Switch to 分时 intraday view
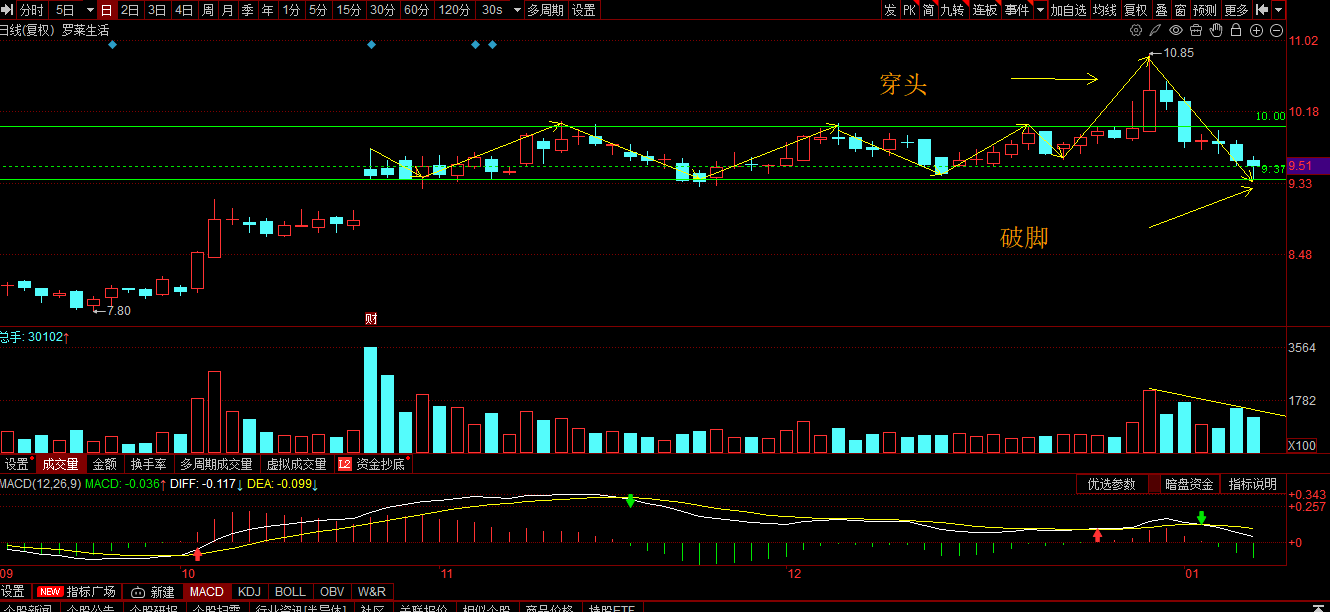 (x=32, y=10)
